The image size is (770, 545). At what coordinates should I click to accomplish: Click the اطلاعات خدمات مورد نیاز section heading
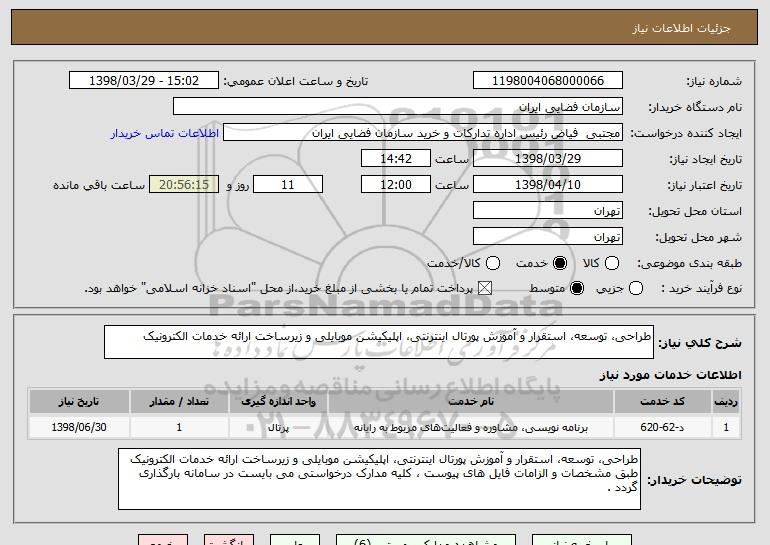coord(670,375)
